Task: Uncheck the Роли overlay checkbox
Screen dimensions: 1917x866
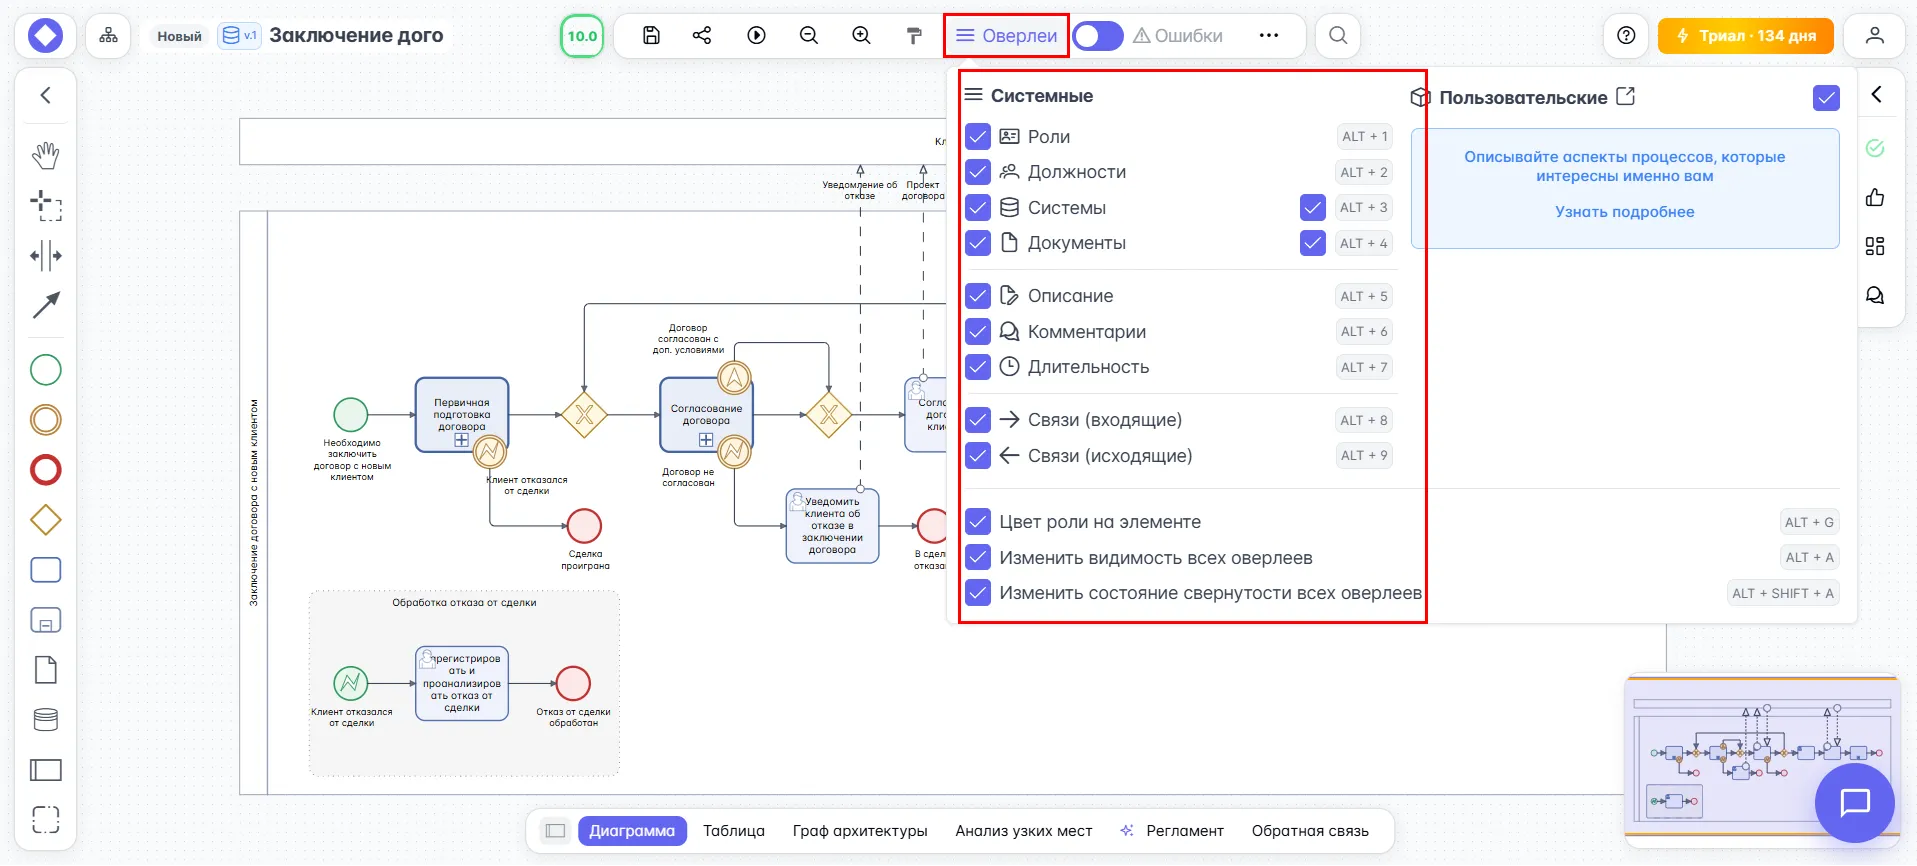Action: pyautogui.click(x=978, y=137)
